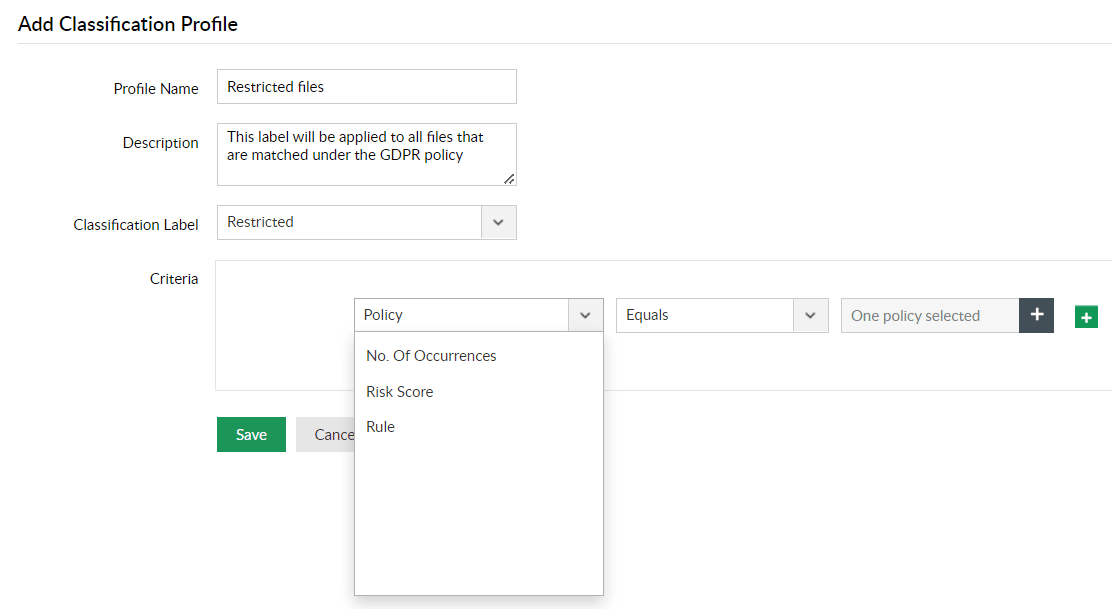Click the Cancel button
This screenshot has height=609, width=1112.
[x=326, y=435]
